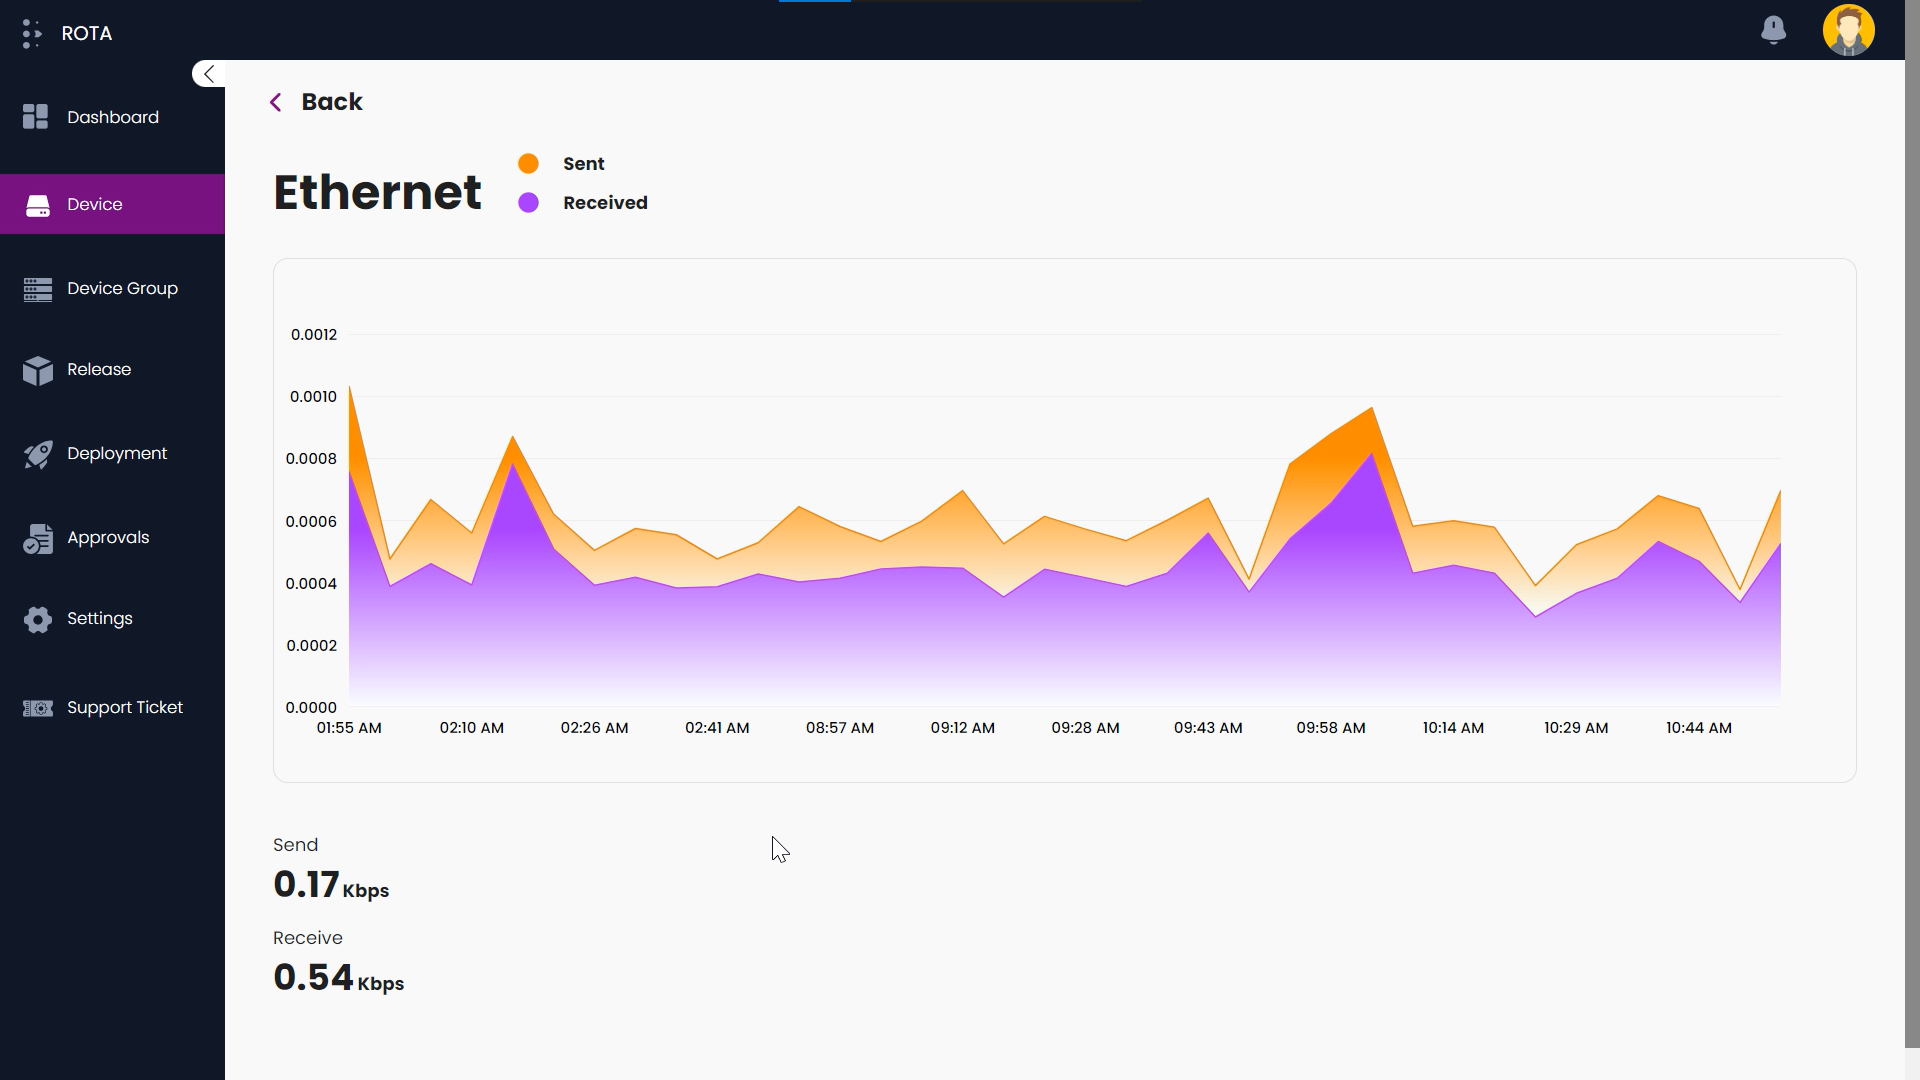Screen dimensions: 1920x1080
Task: Open the Deployment rocket icon
Action: click(37, 453)
